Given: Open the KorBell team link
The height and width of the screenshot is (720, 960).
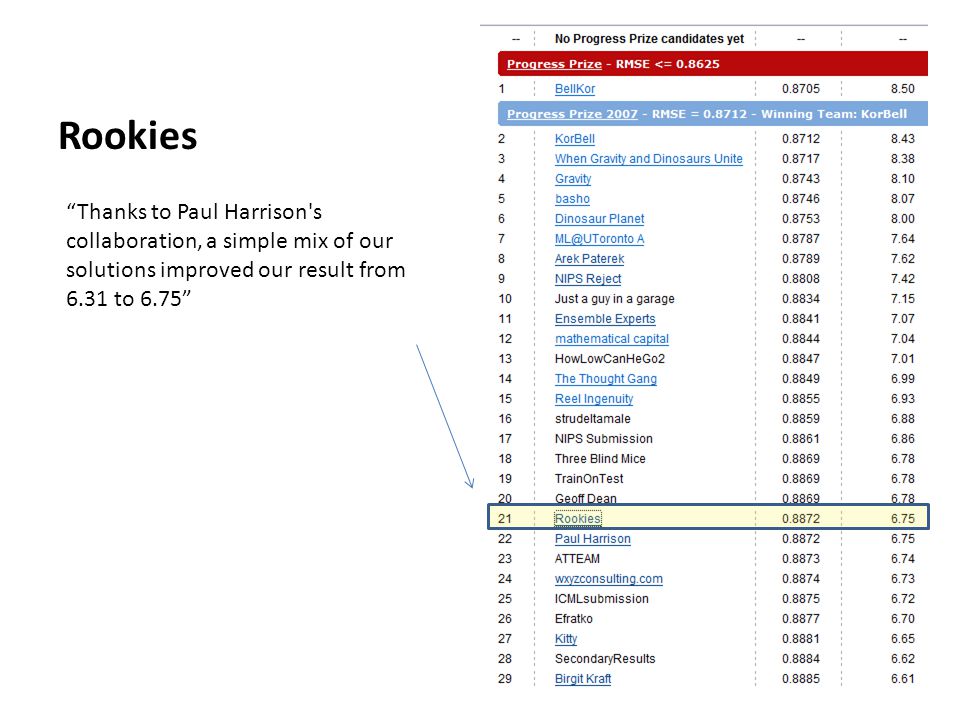Looking at the screenshot, I should click(x=574, y=139).
